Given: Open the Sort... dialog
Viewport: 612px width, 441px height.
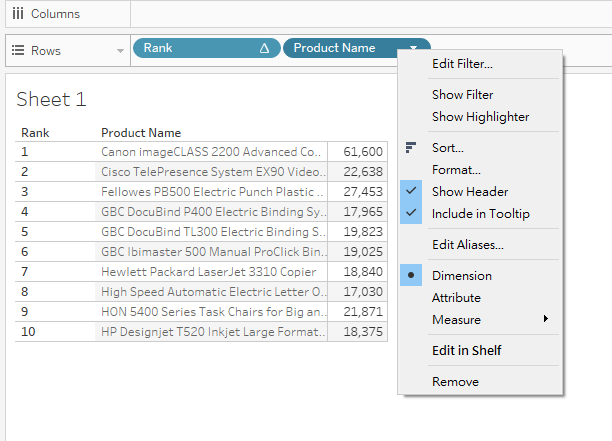Looking at the screenshot, I should click(x=448, y=148).
